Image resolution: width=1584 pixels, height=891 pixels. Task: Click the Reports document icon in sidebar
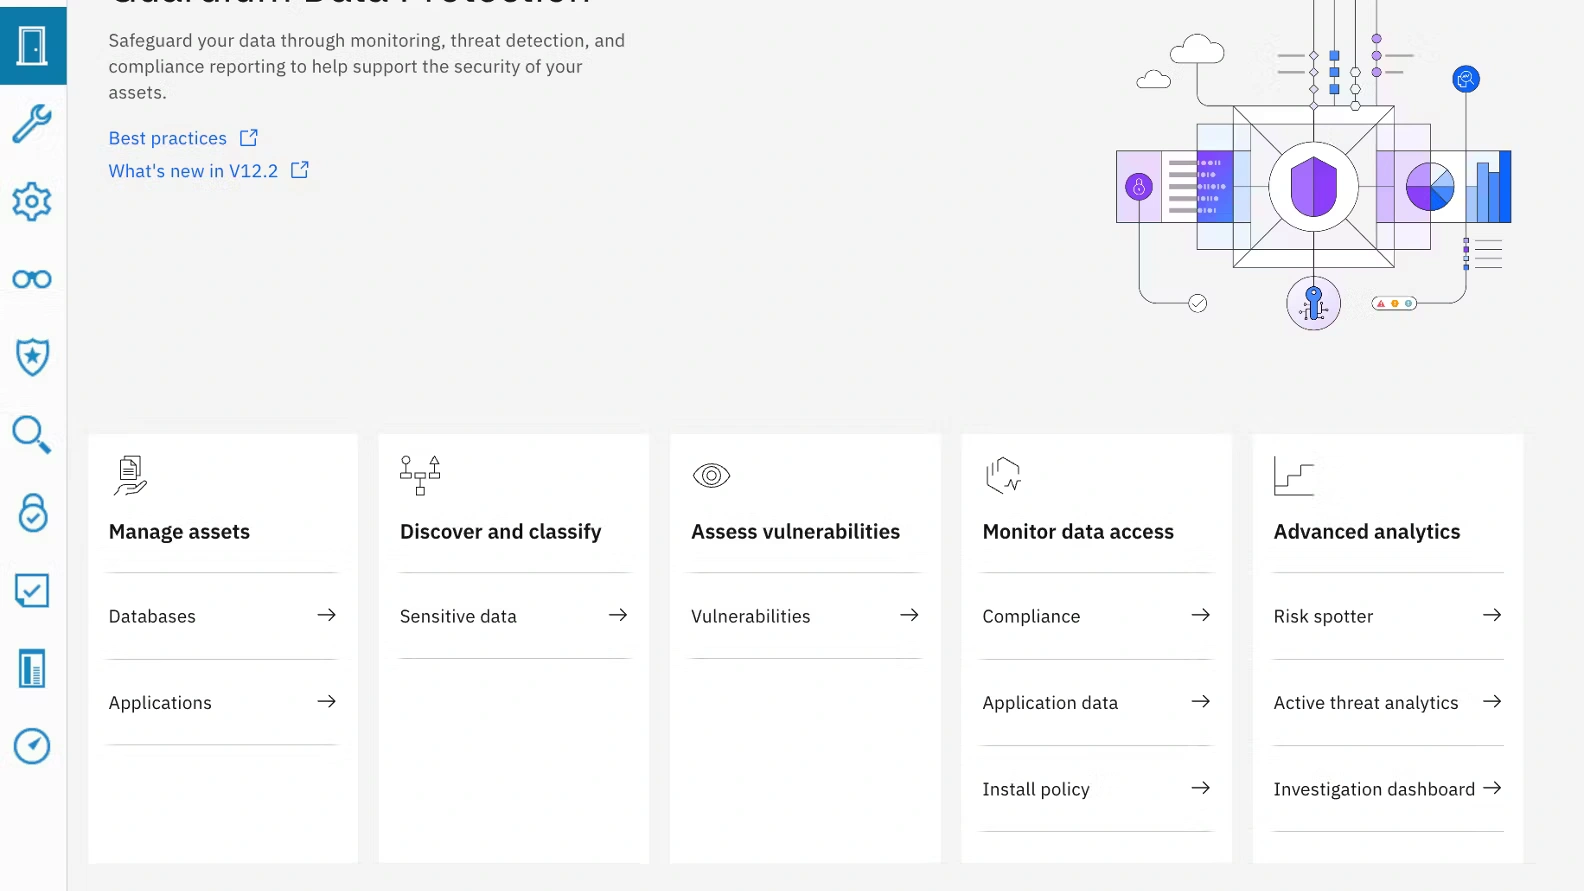pos(32,668)
